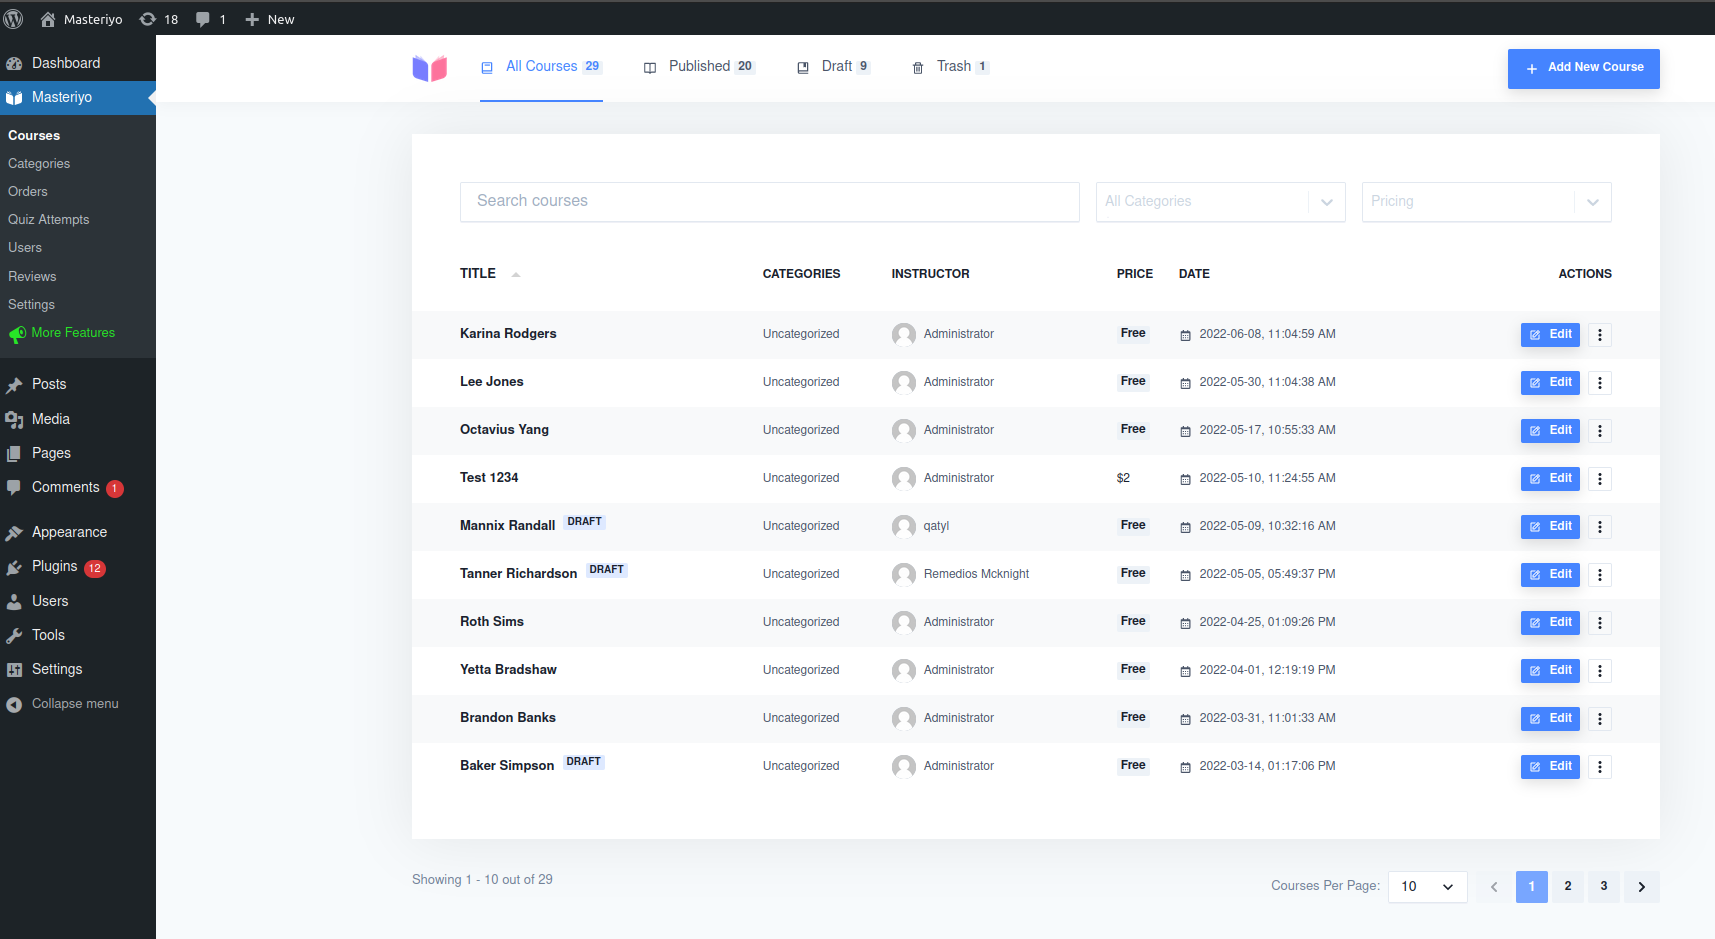The height and width of the screenshot is (939, 1715).
Task: Open Quiz Attempts in the sidebar
Action: tap(49, 220)
